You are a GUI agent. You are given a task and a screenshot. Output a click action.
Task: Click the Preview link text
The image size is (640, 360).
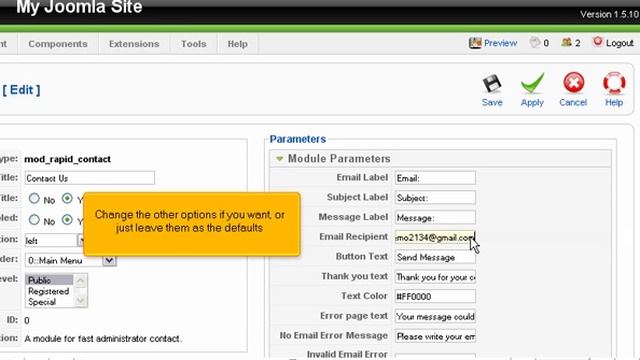(x=500, y=43)
